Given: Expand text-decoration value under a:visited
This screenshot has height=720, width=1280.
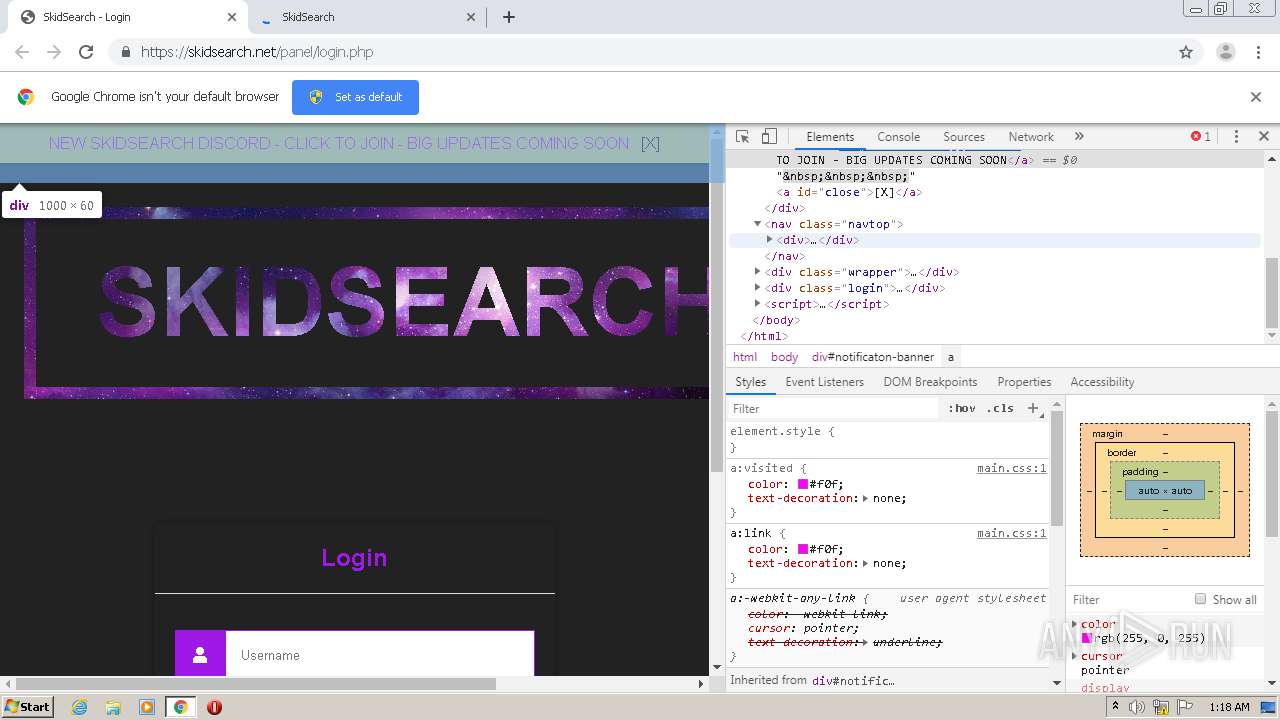Looking at the screenshot, I should 866,498.
